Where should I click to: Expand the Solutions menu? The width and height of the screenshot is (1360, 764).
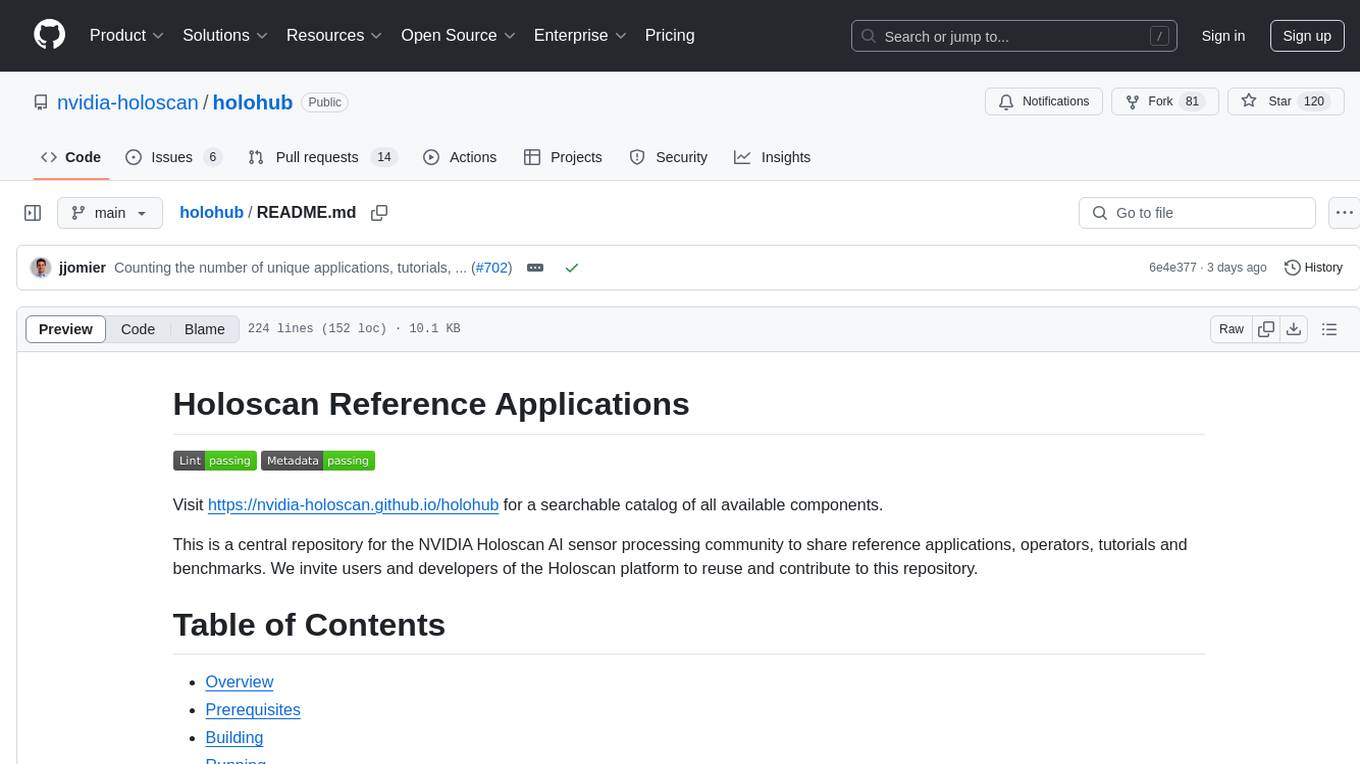pos(225,35)
